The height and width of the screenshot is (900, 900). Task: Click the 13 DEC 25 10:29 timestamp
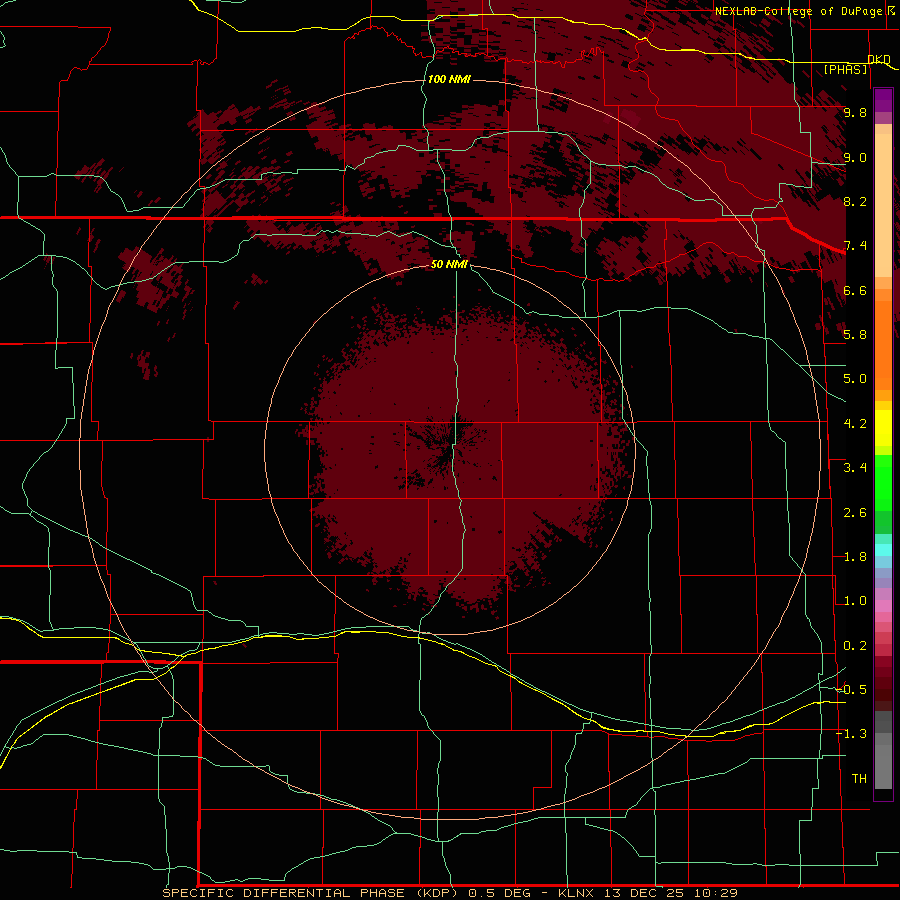pos(670,893)
